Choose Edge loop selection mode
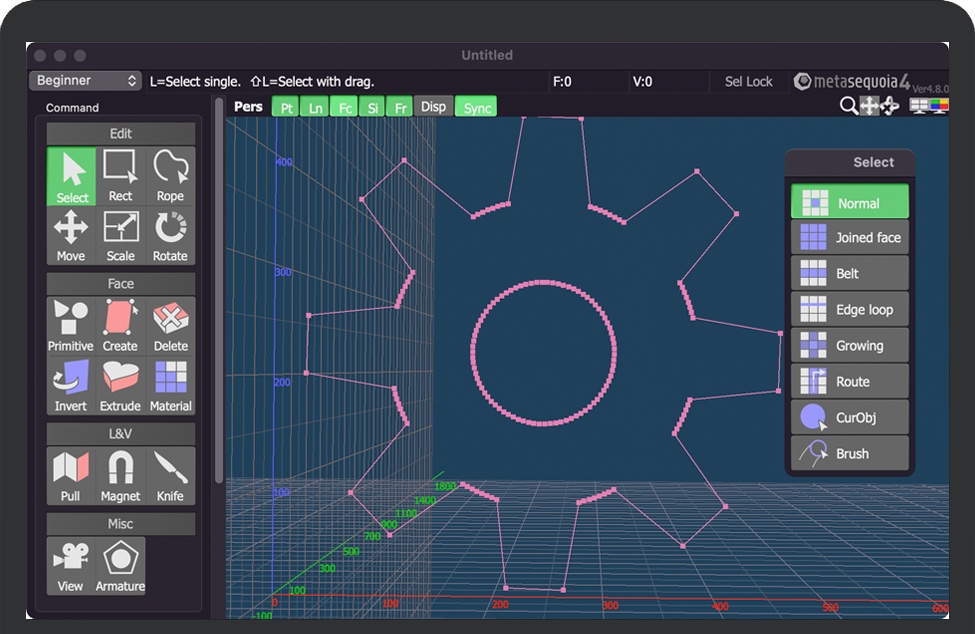 click(850, 310)
